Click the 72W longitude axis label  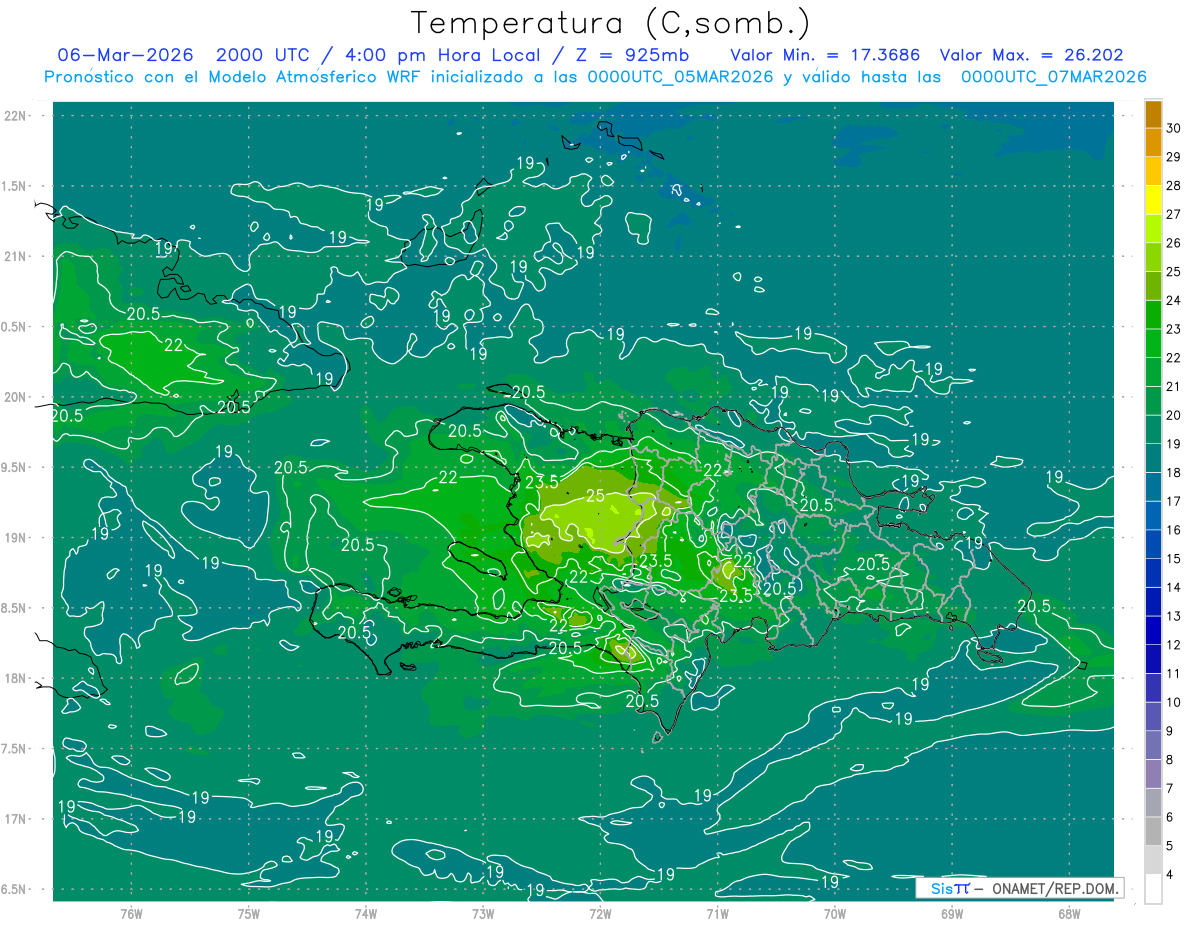[x=600, y=913]
